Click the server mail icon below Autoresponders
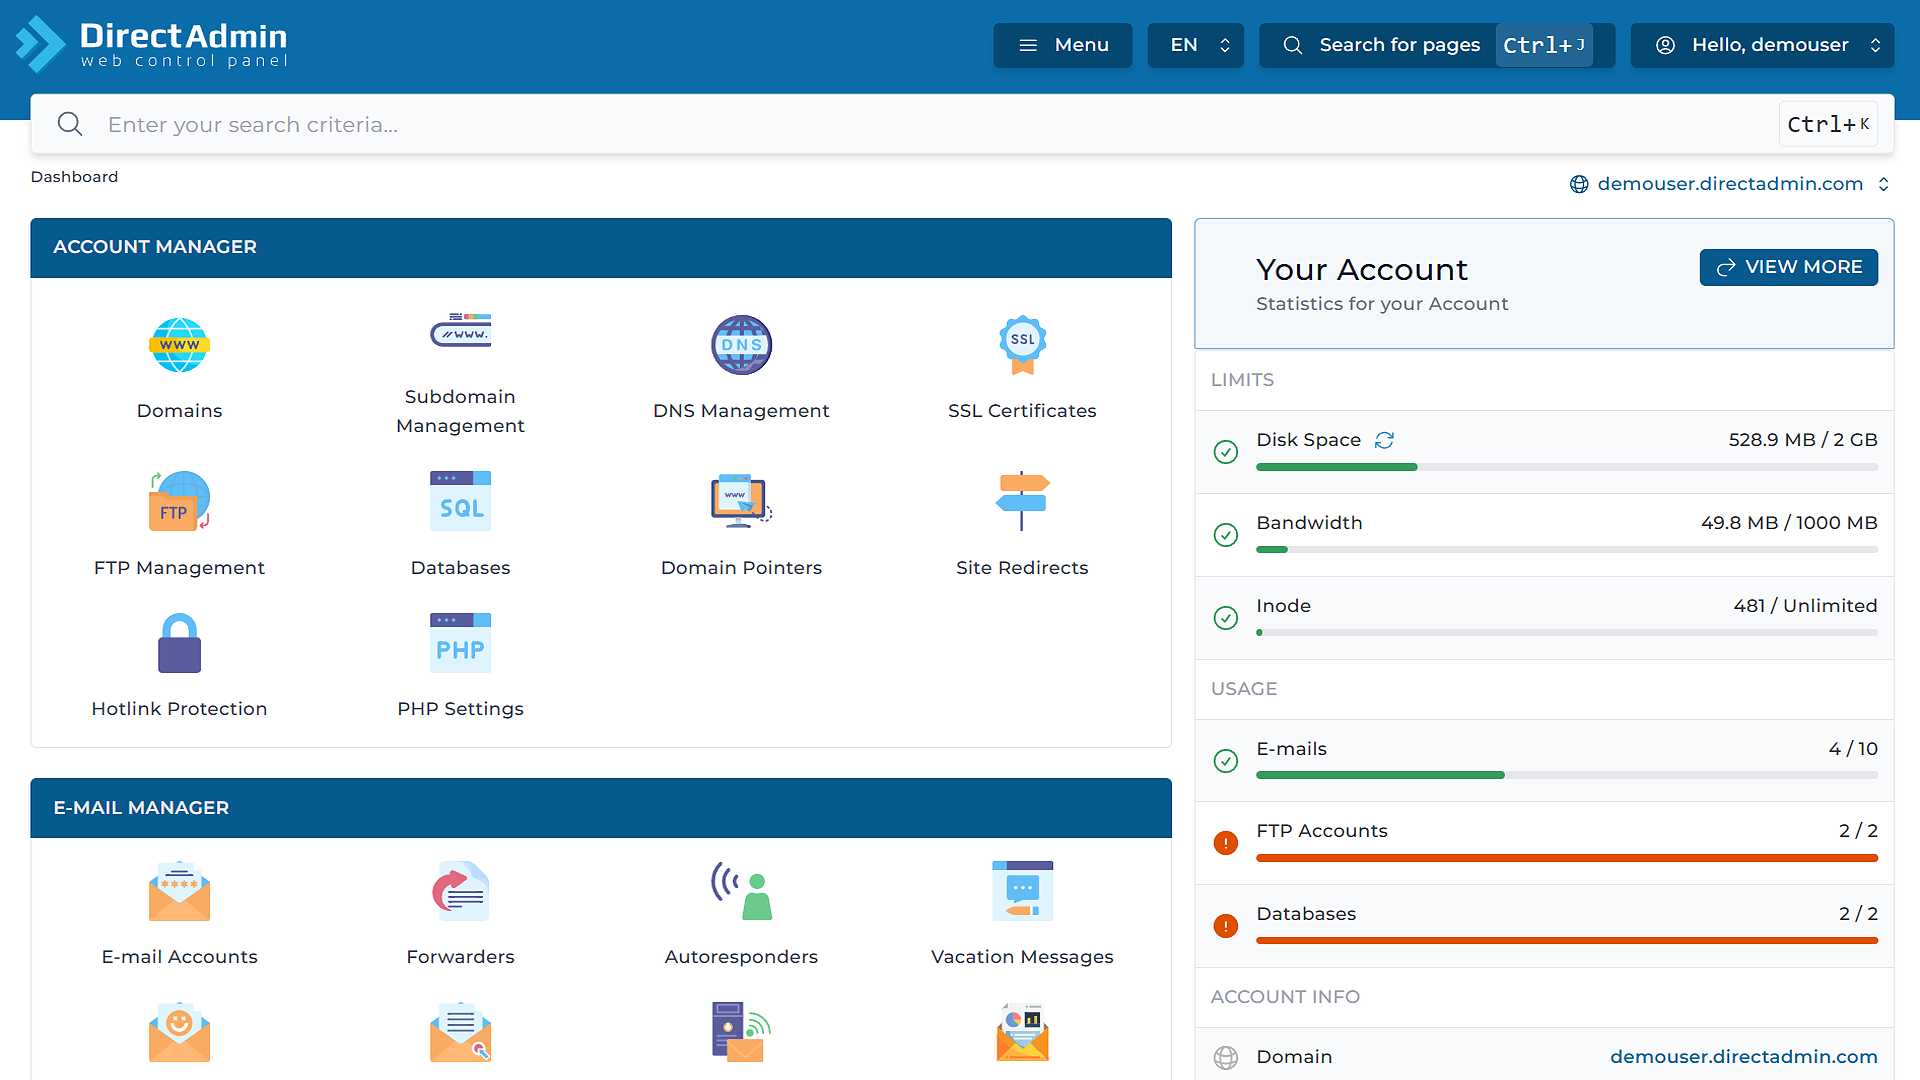The image size is (1920, 1080). click(741, 1032)
